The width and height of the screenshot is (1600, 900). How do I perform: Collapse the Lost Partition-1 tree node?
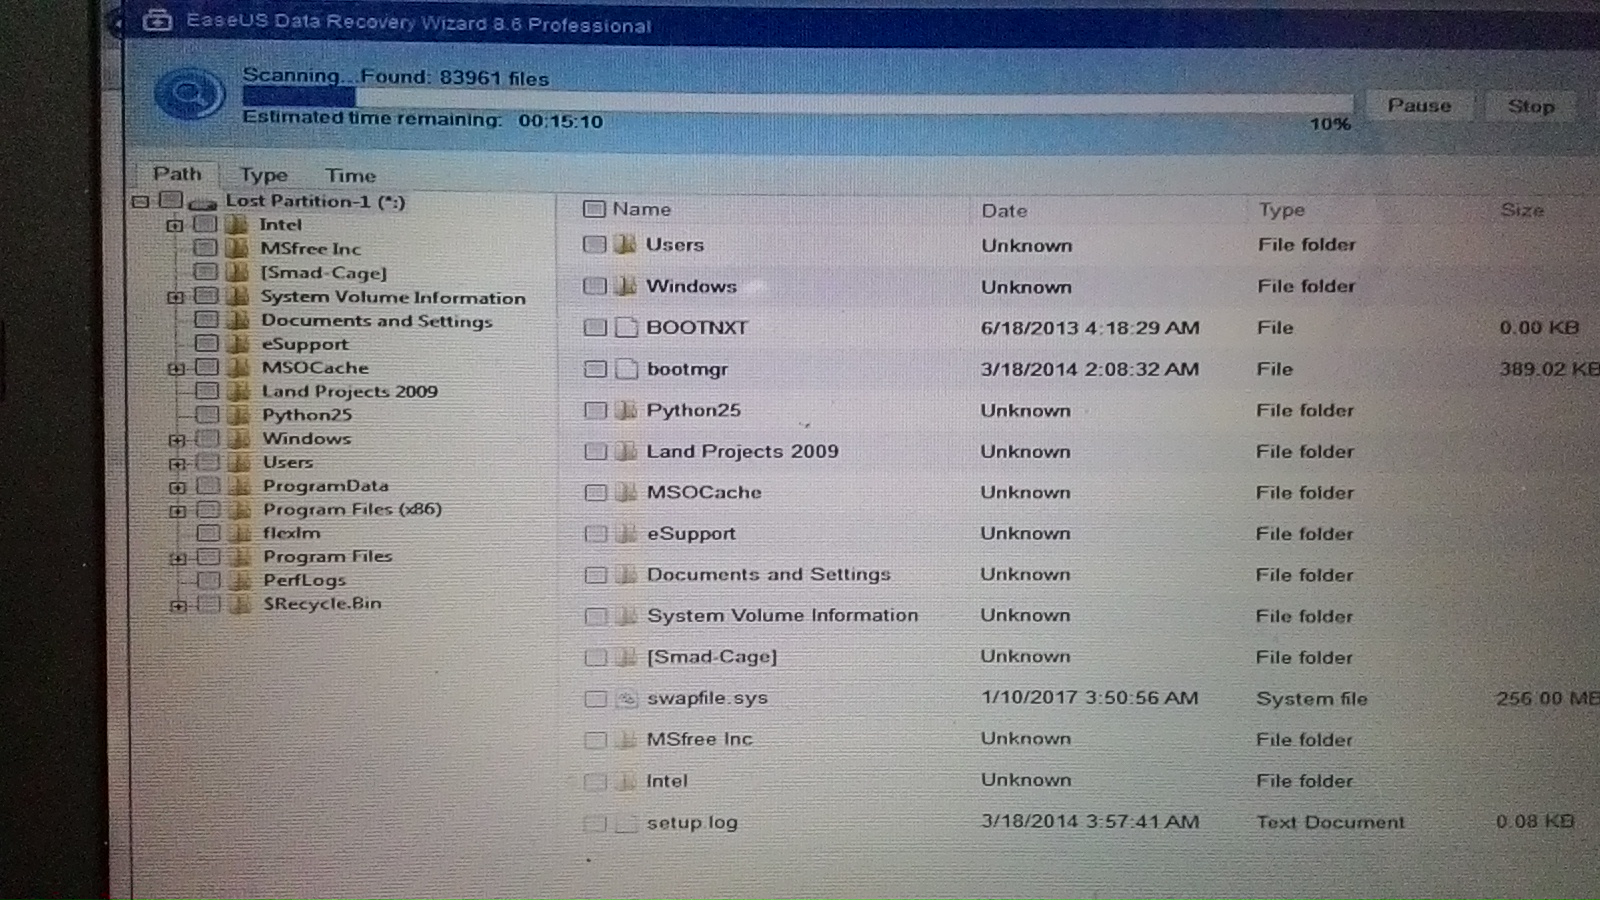[x=141, y=201]
